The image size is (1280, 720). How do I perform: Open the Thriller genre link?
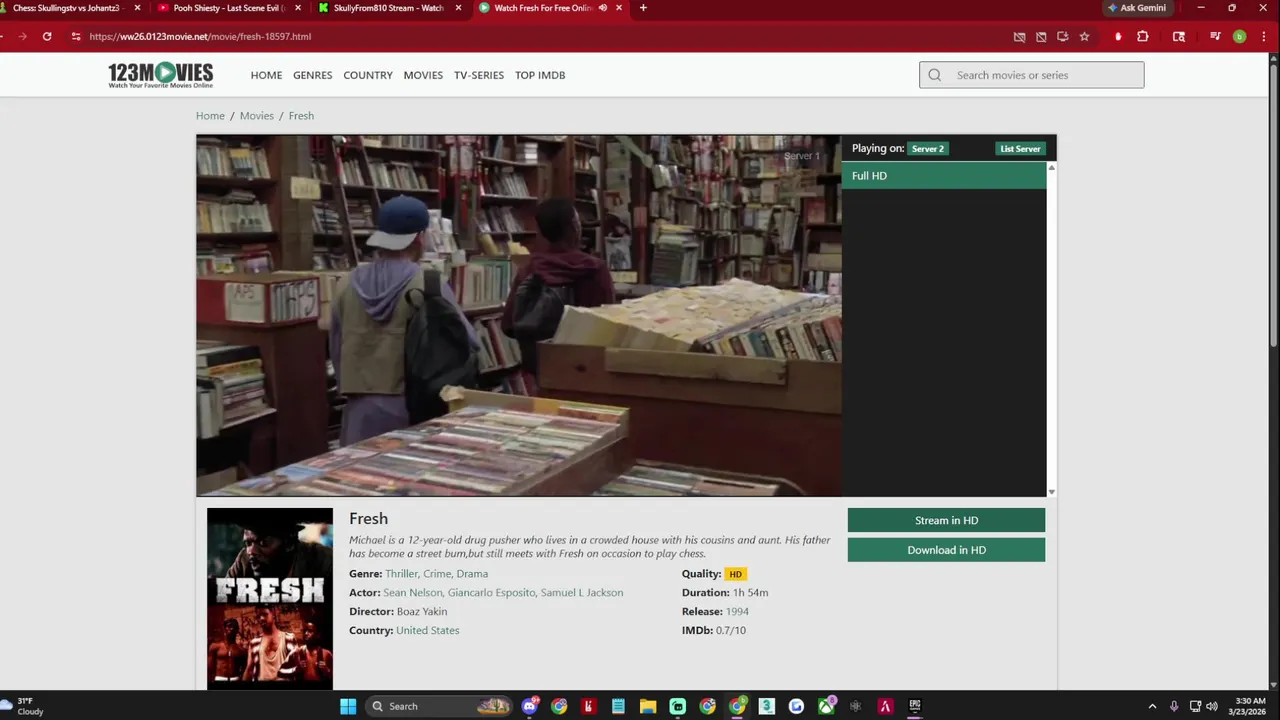pos(401,574)
